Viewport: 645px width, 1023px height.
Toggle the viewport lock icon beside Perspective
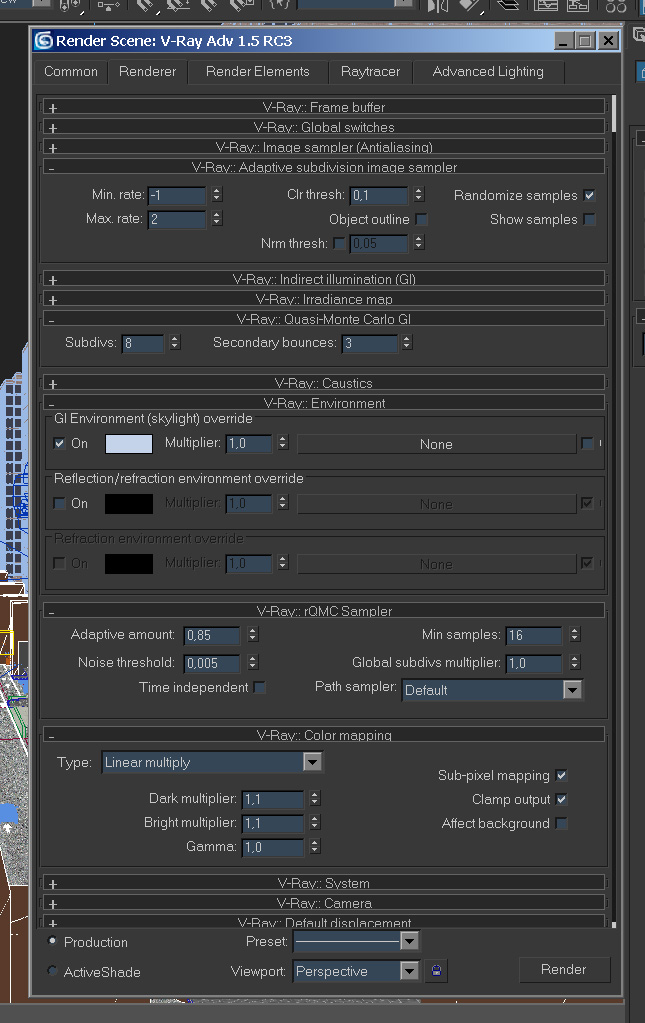coord(436,970)
